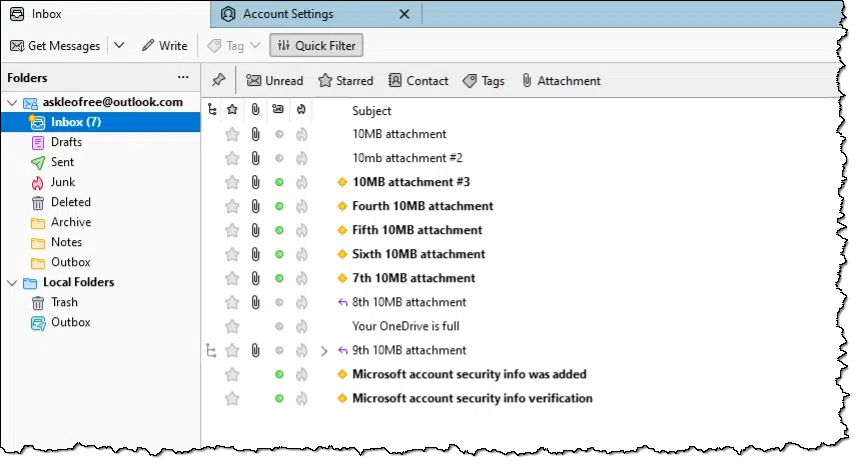Toggle read status of Fourth 10MB attachment
The height and width of the screenshot is (464, 857).
279,206
